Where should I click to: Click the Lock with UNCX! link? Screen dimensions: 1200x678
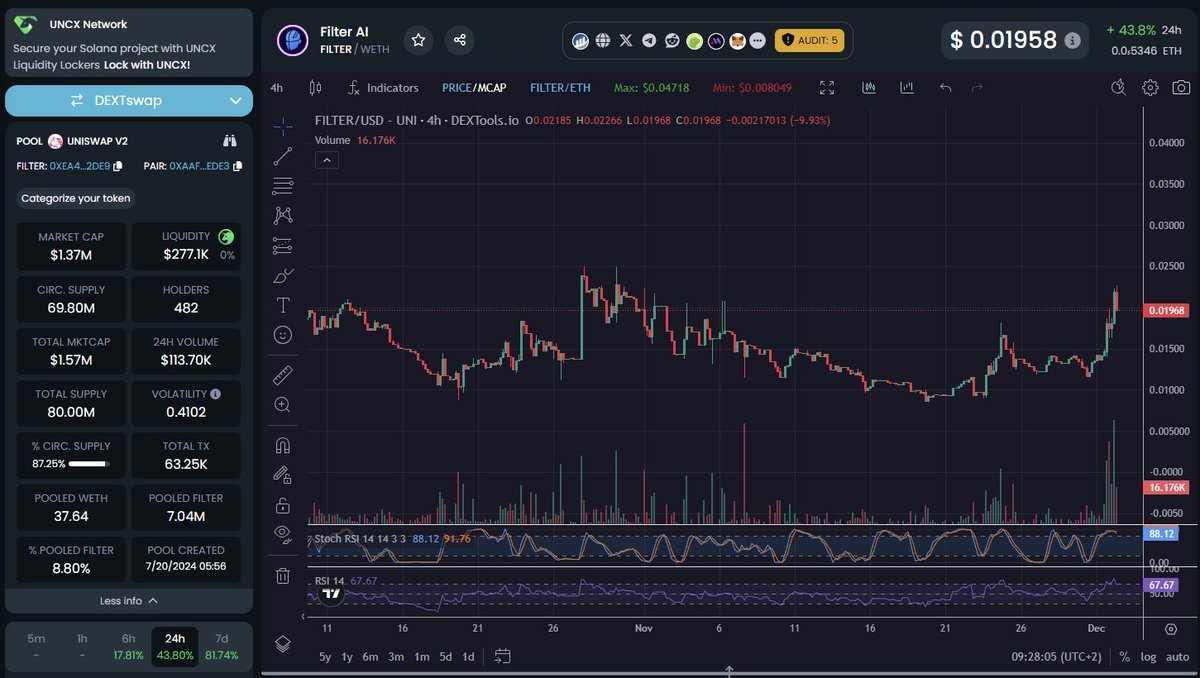[147, 64]
